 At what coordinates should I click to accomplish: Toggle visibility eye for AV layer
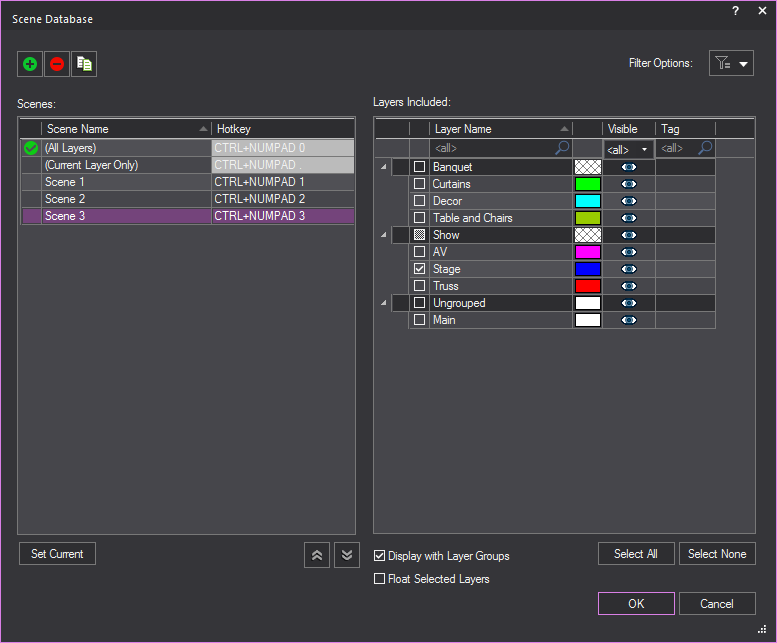[629, 252]
